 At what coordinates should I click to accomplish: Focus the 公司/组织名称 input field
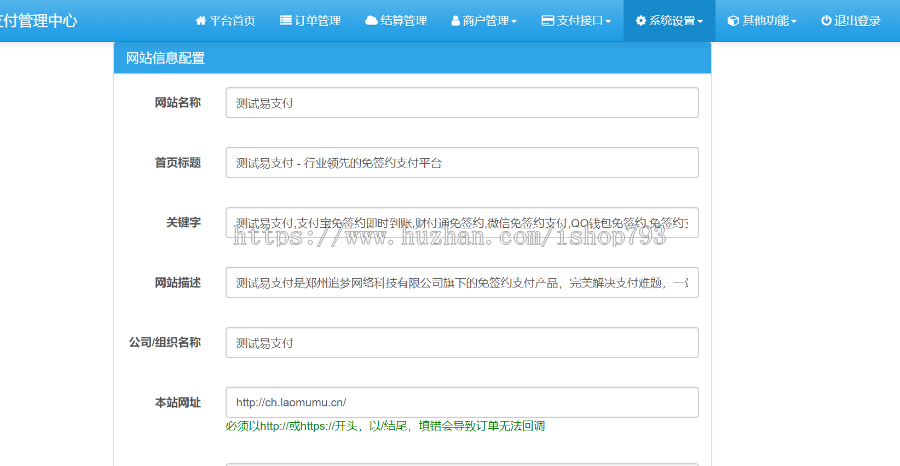[461, 343]
